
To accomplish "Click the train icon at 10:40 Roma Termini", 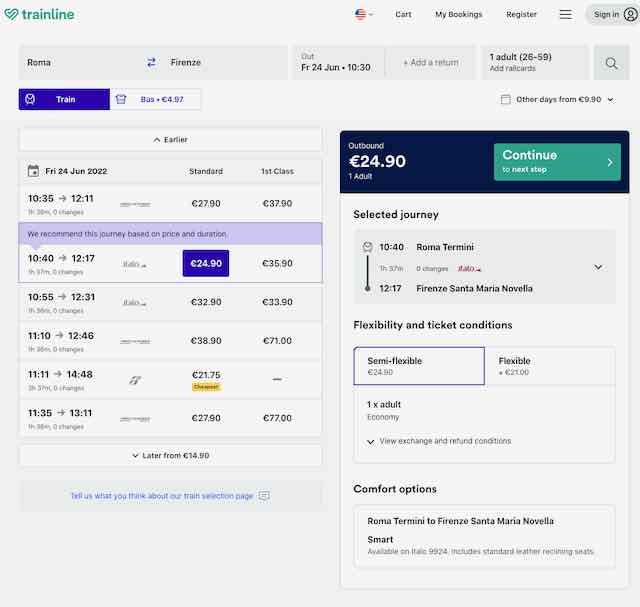I will [x=367, y=247].
